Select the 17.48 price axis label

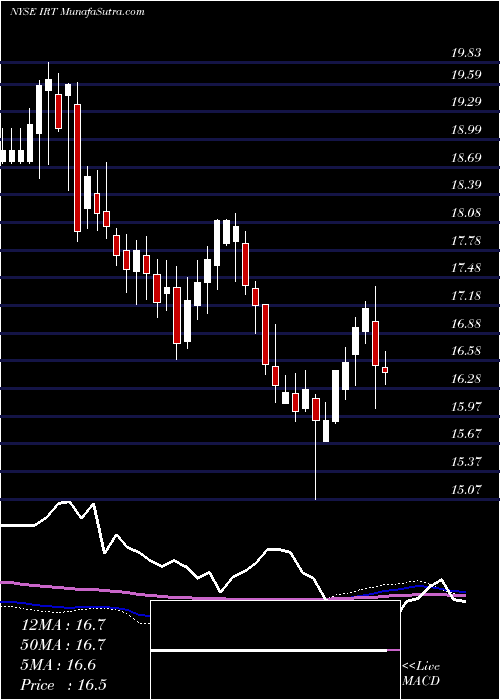click(x=466, y=268)
